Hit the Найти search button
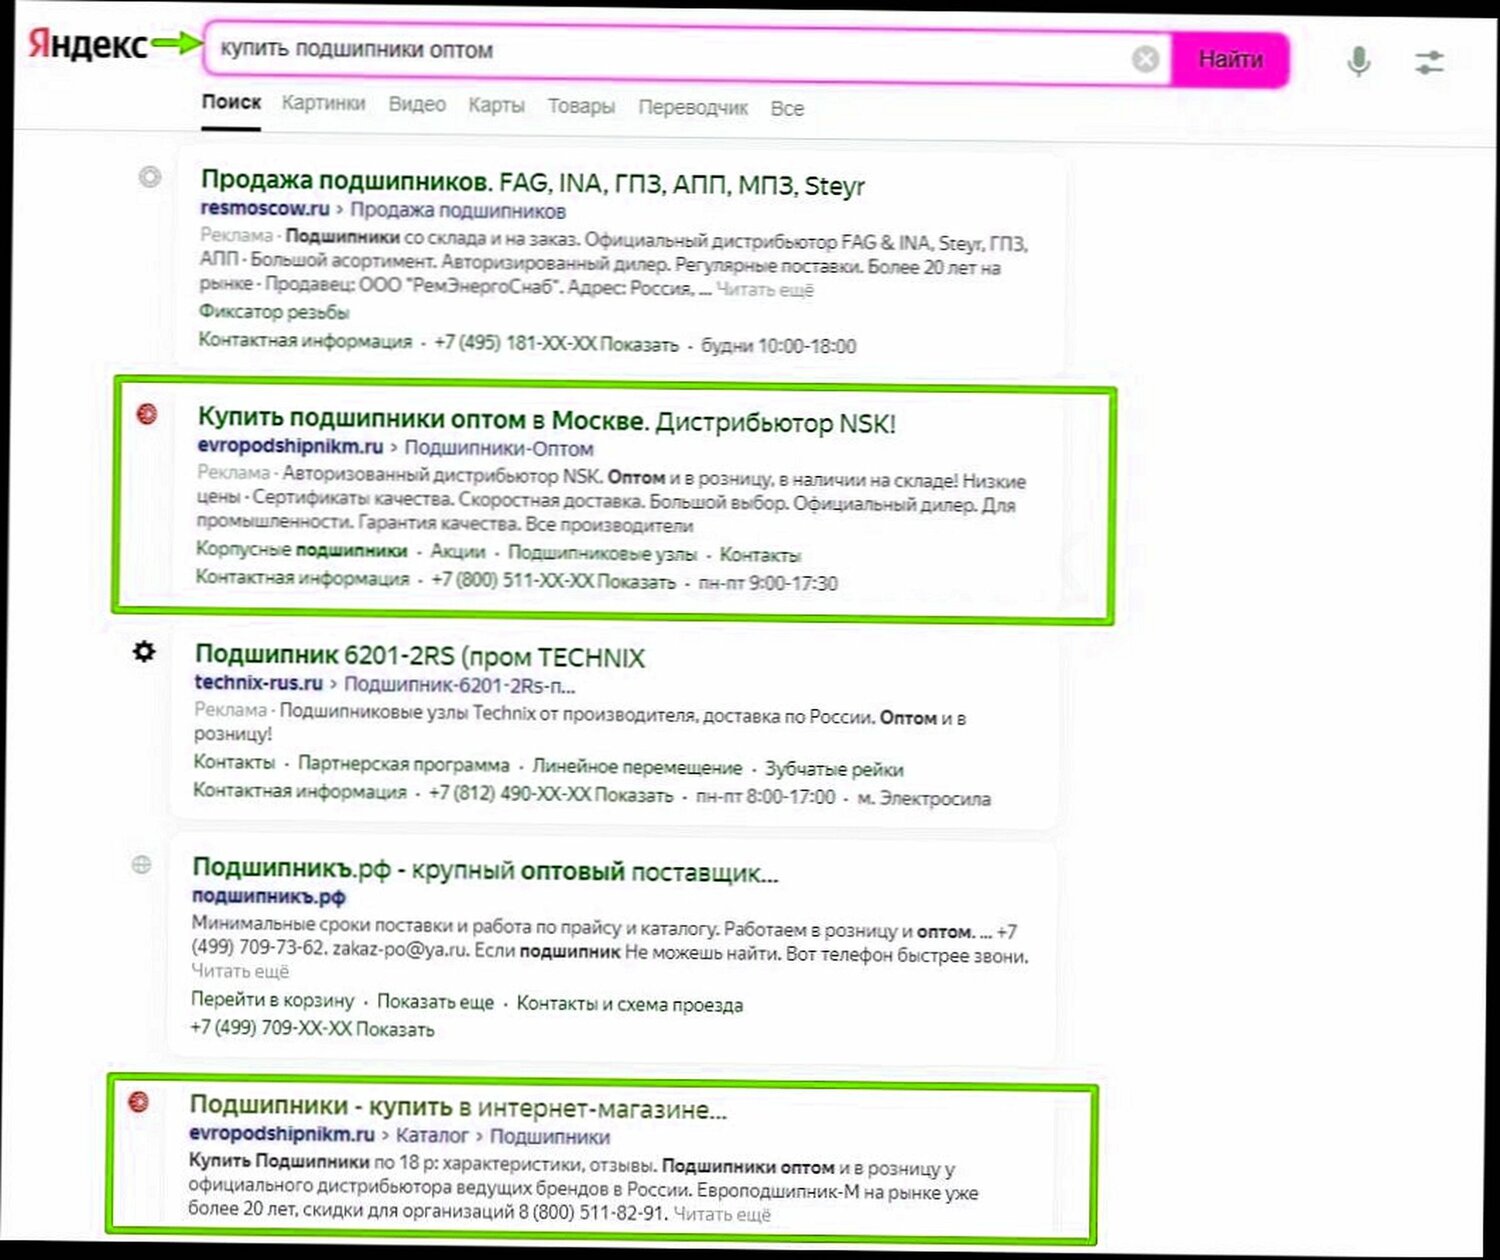 pos(1230,59)
